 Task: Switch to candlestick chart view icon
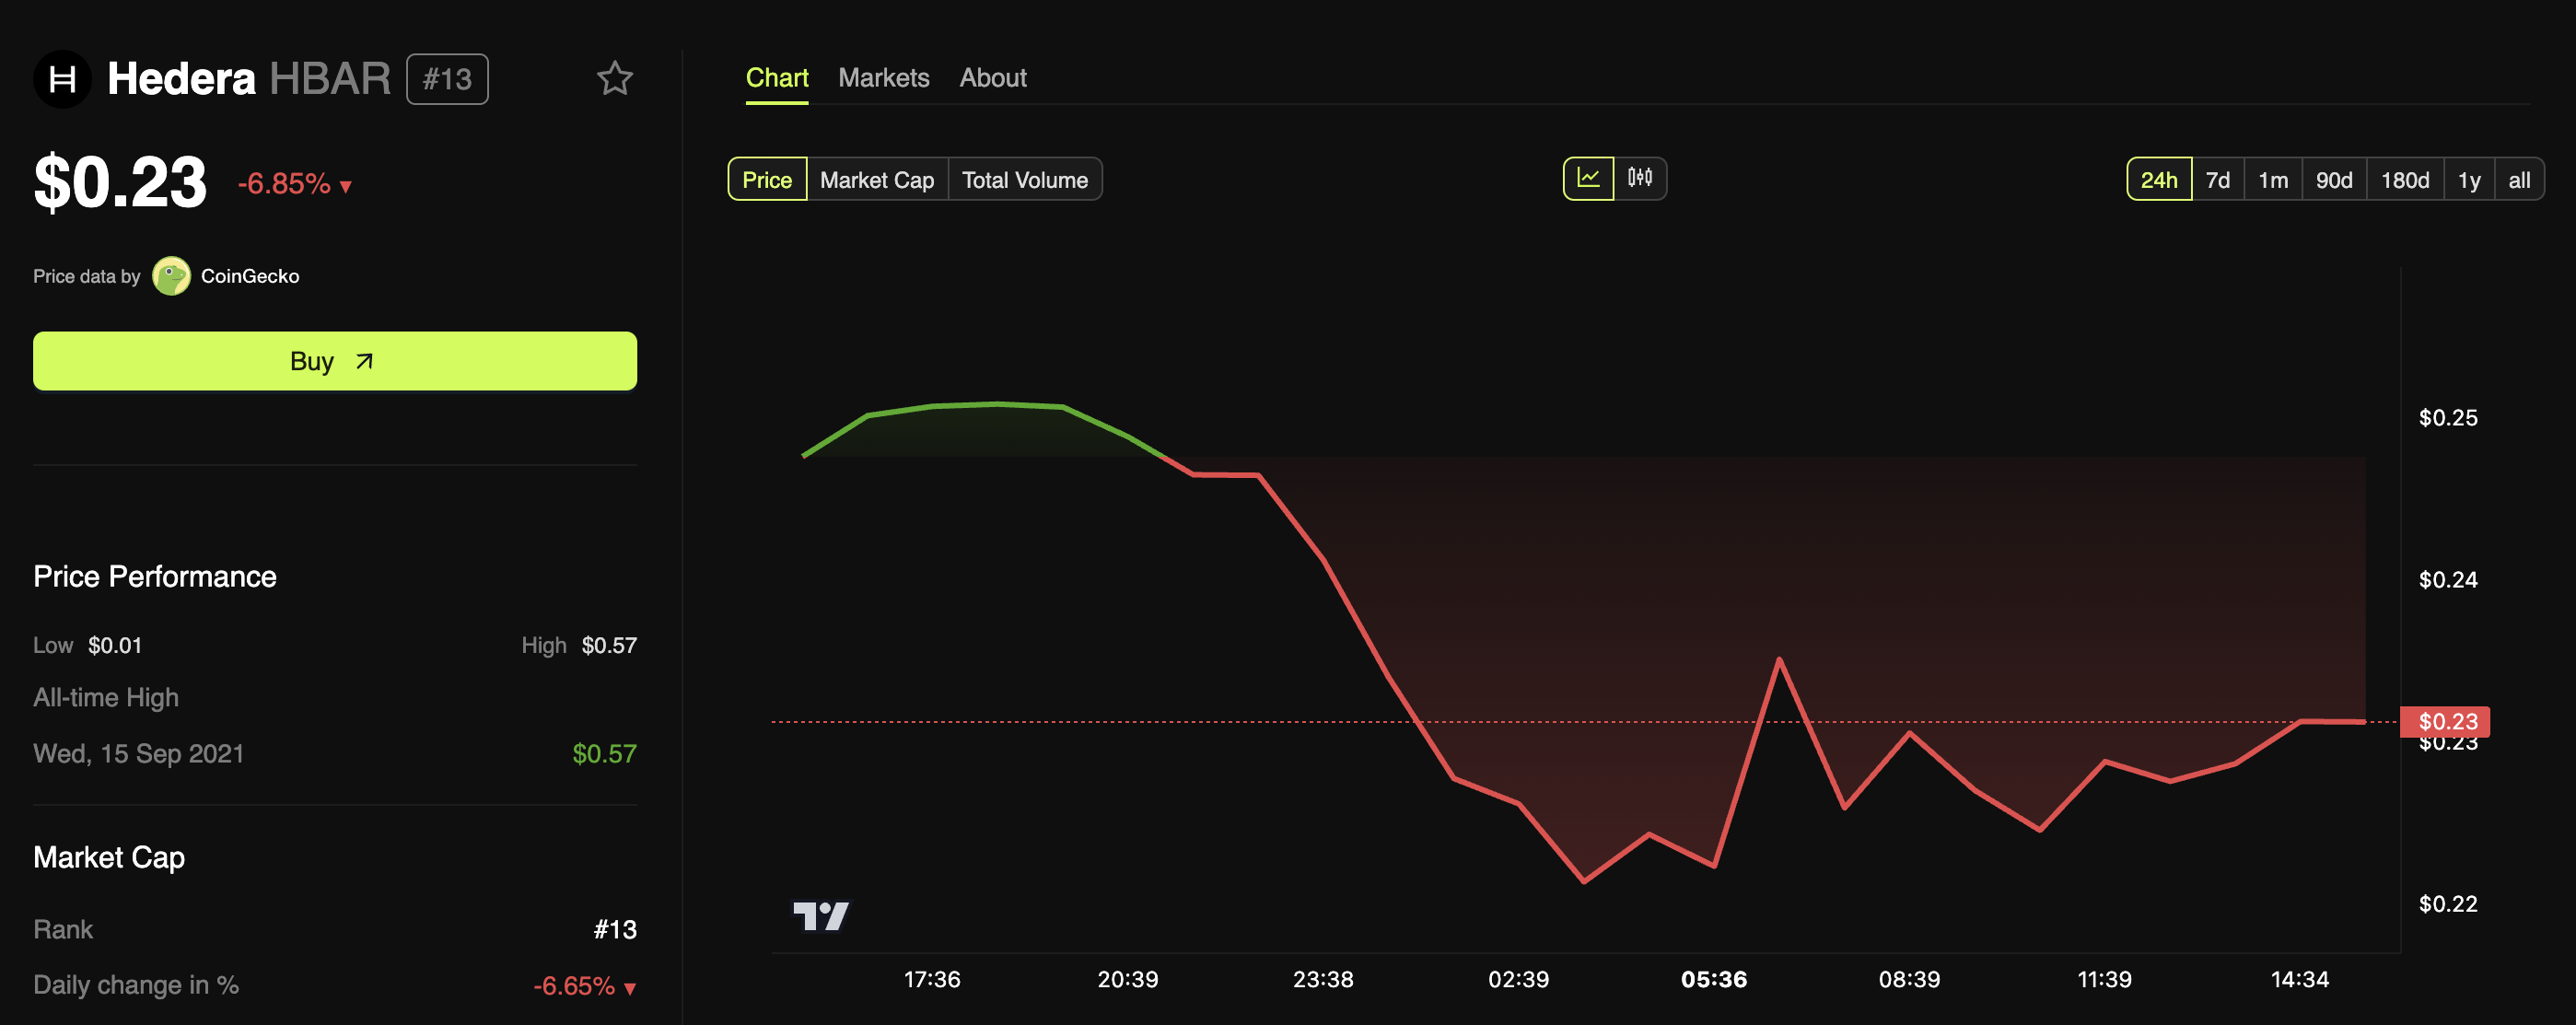1640,179
